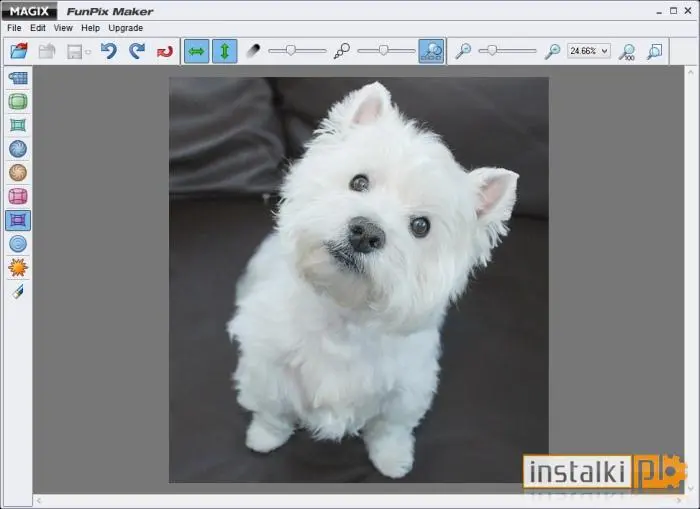Image resolution: width=700 pixels, height=509 pixels.
Task: Select the eraser restore tool
Action: tap(18, 292)
